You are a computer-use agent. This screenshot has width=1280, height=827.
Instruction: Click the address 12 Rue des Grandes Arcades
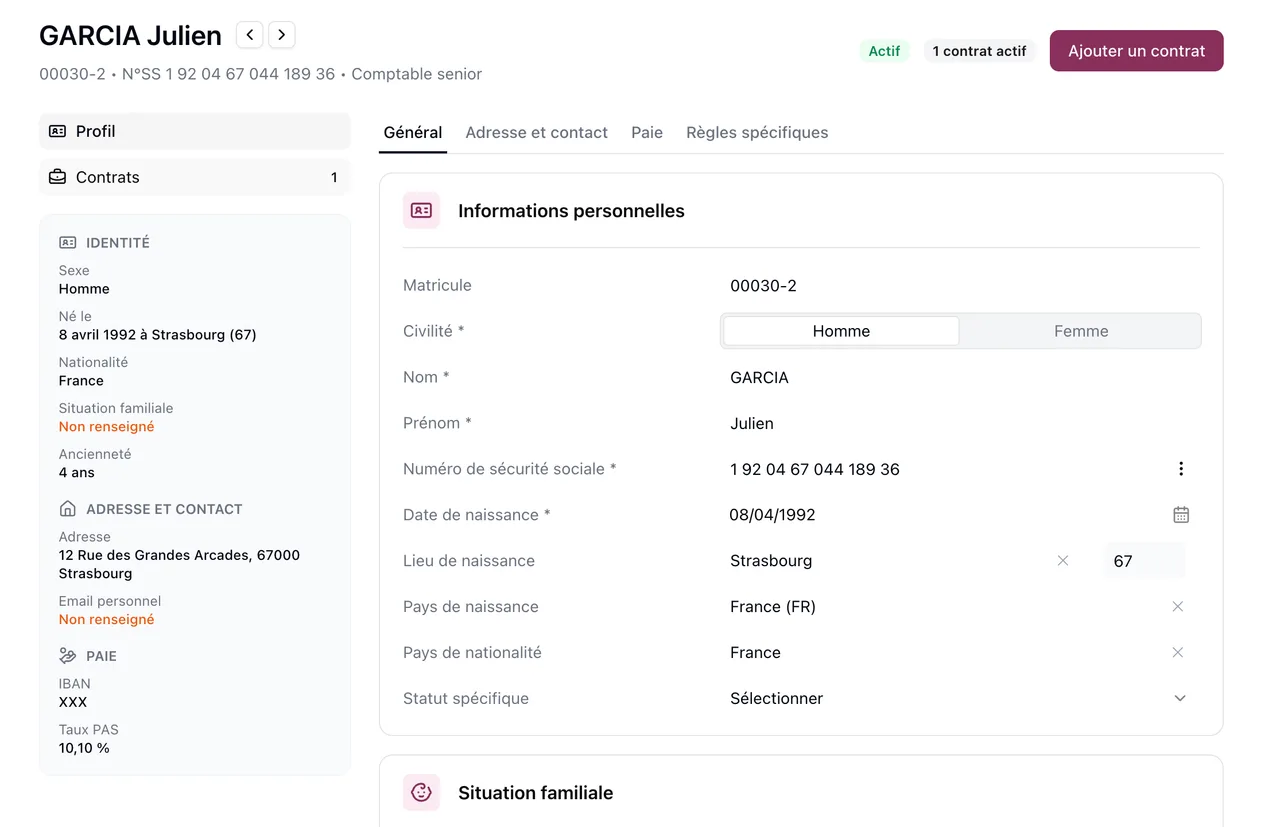point(179,564)
